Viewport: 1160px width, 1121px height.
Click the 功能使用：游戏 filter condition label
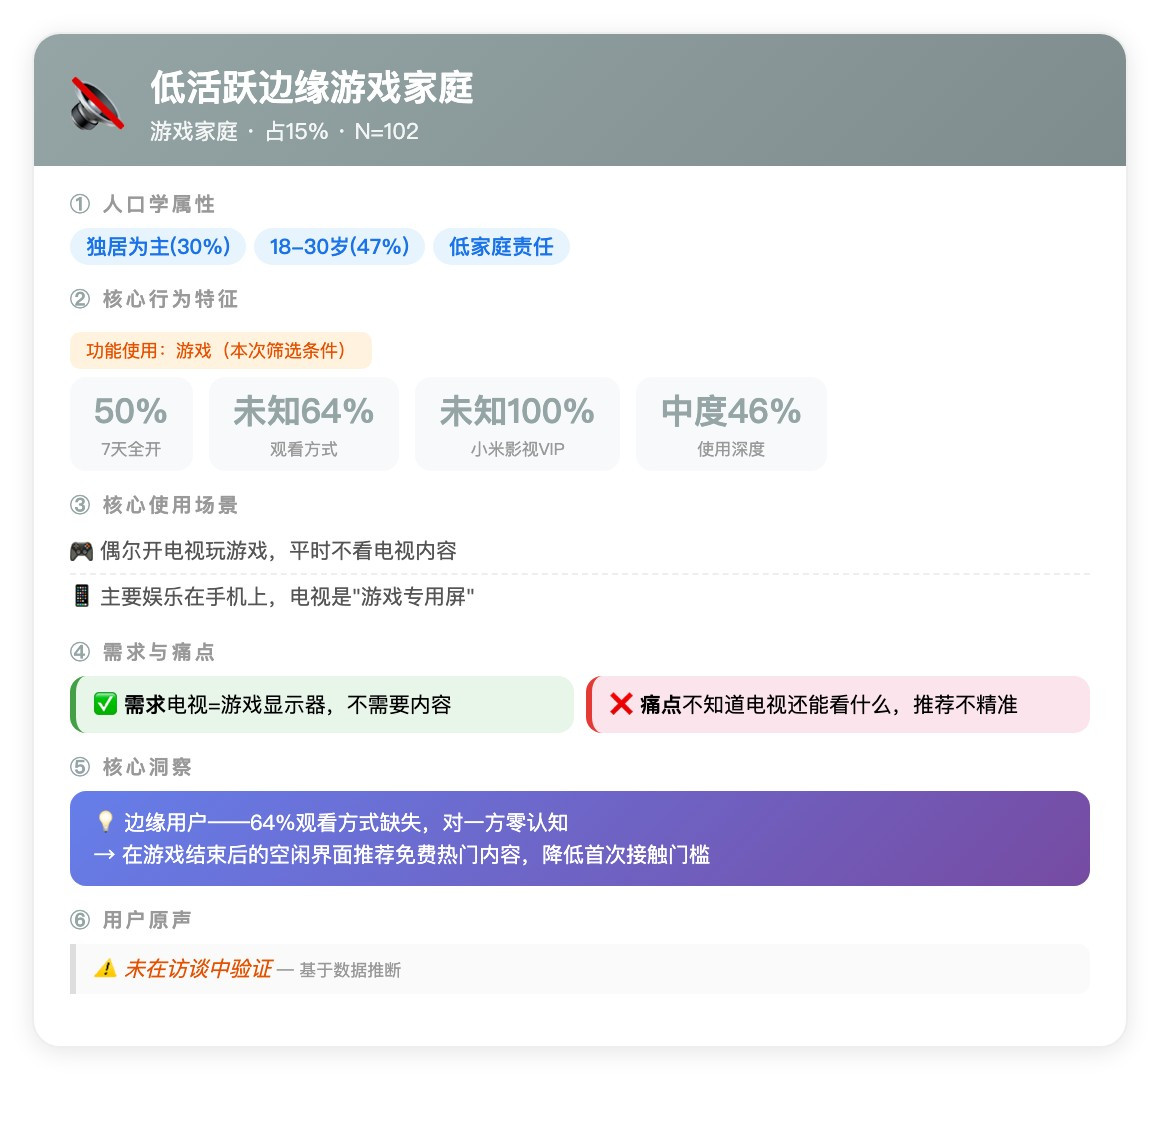220,350
